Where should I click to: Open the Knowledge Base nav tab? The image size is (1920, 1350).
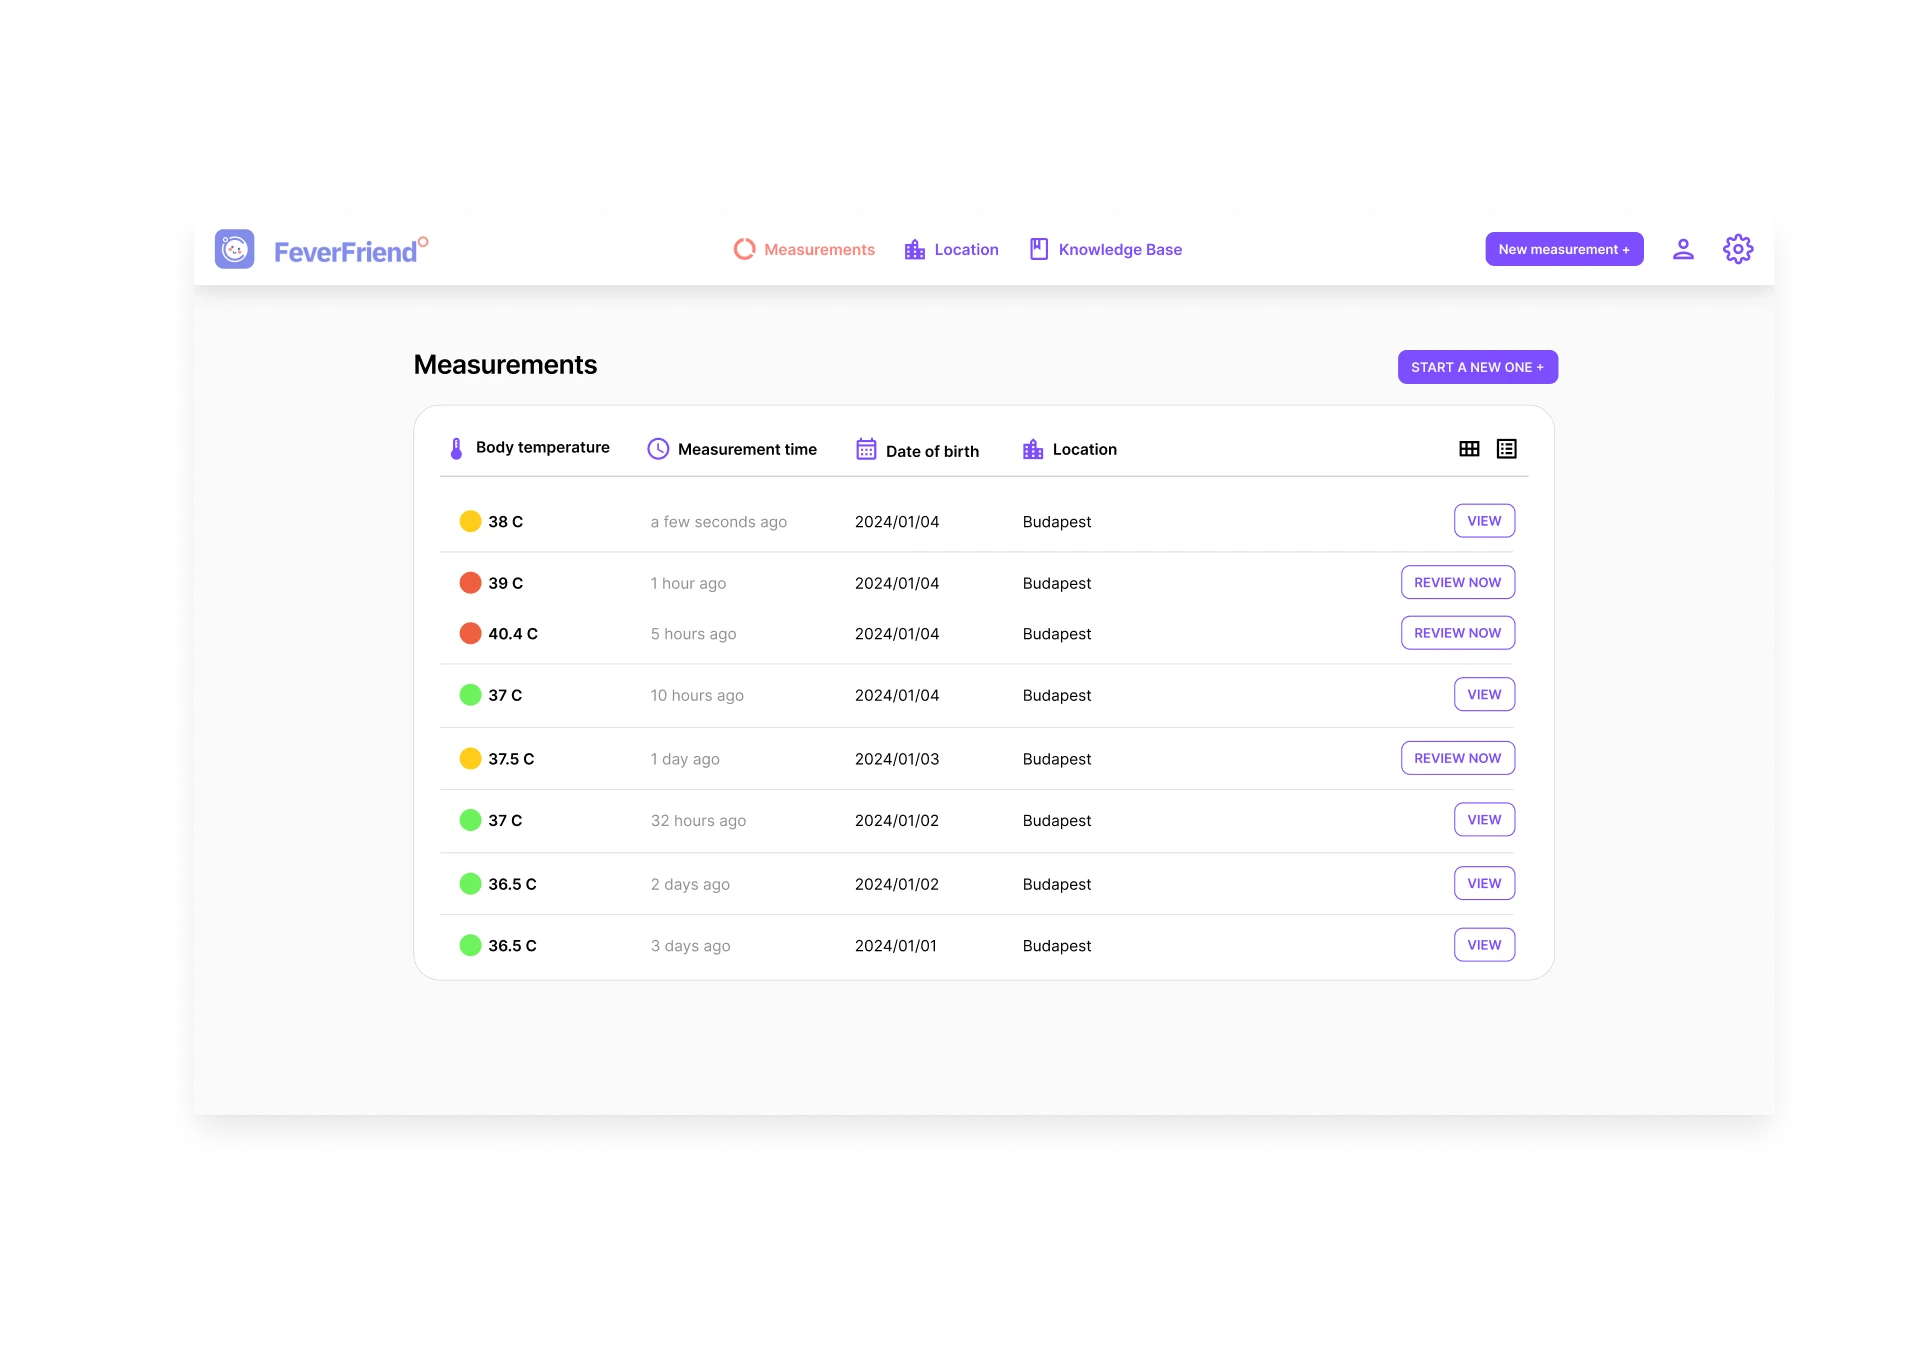click(x=1106, y=249)
